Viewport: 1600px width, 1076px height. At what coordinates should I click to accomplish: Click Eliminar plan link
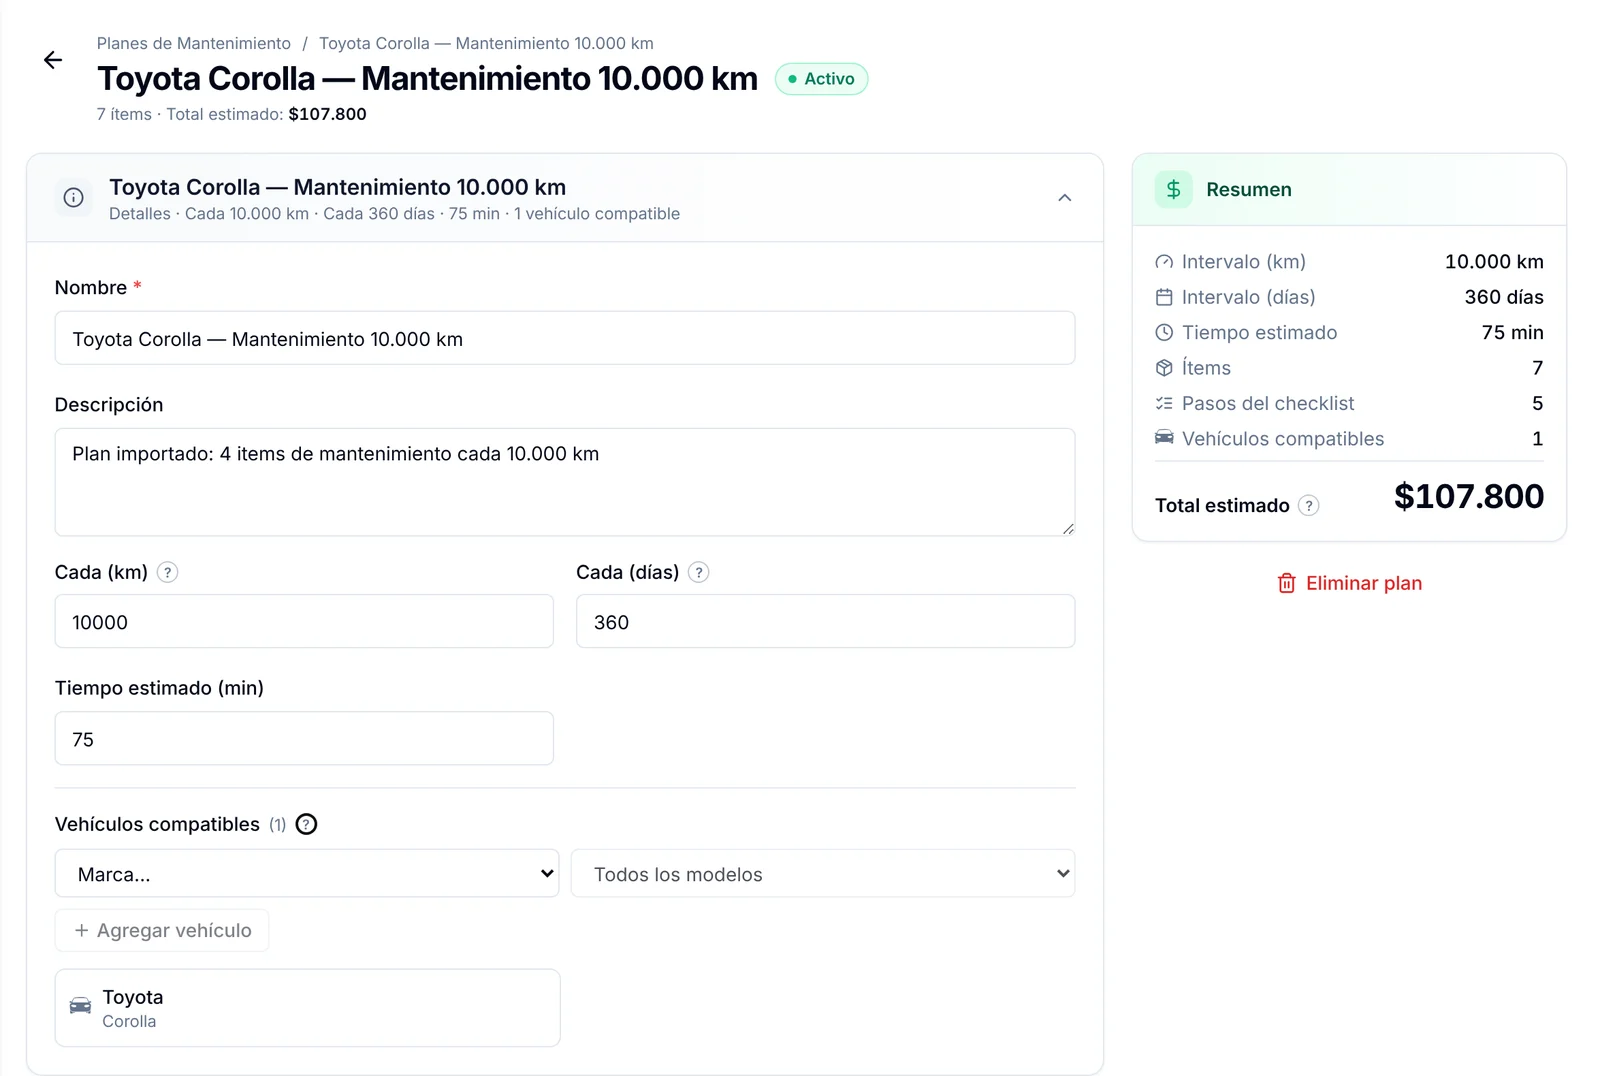[1349, 583]
